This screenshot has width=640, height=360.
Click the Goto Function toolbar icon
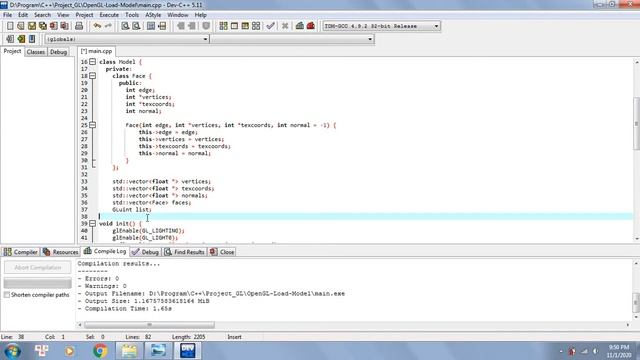pyautogui.click(x=151, y=26)
